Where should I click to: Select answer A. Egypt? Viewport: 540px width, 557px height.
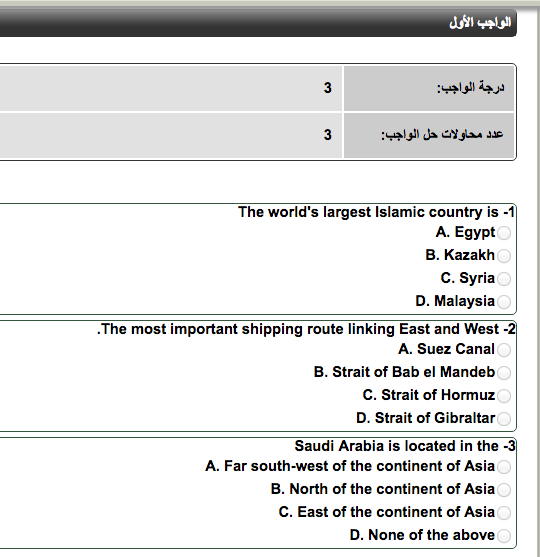pyautogui.click(x=504, y=233)
